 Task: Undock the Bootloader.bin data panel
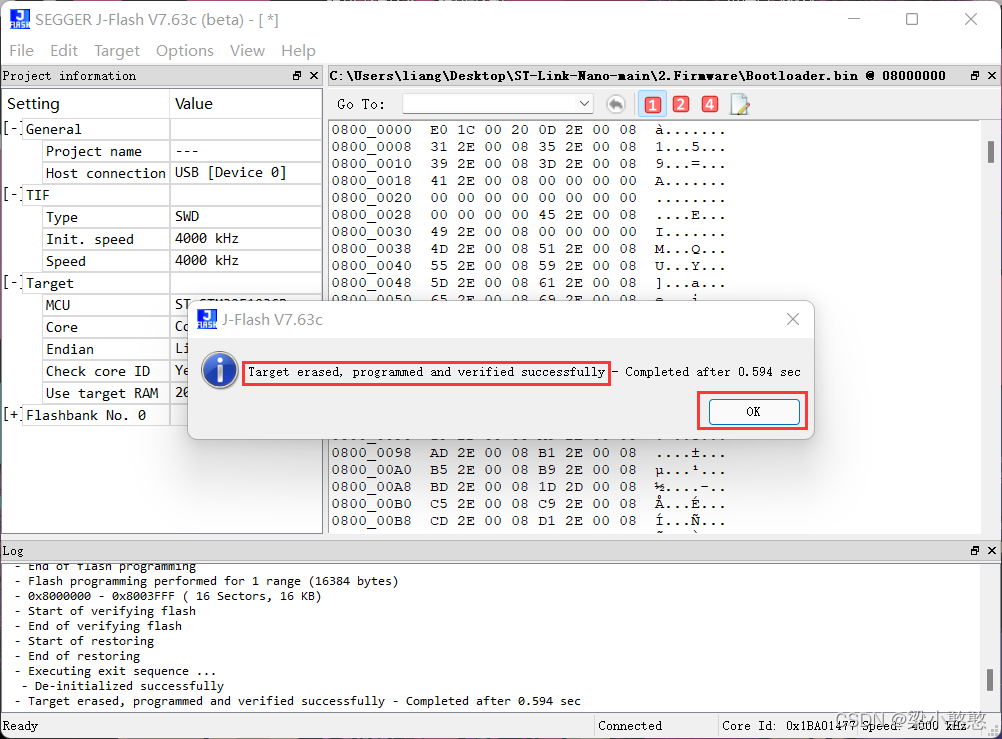click(x=975, y=75)
